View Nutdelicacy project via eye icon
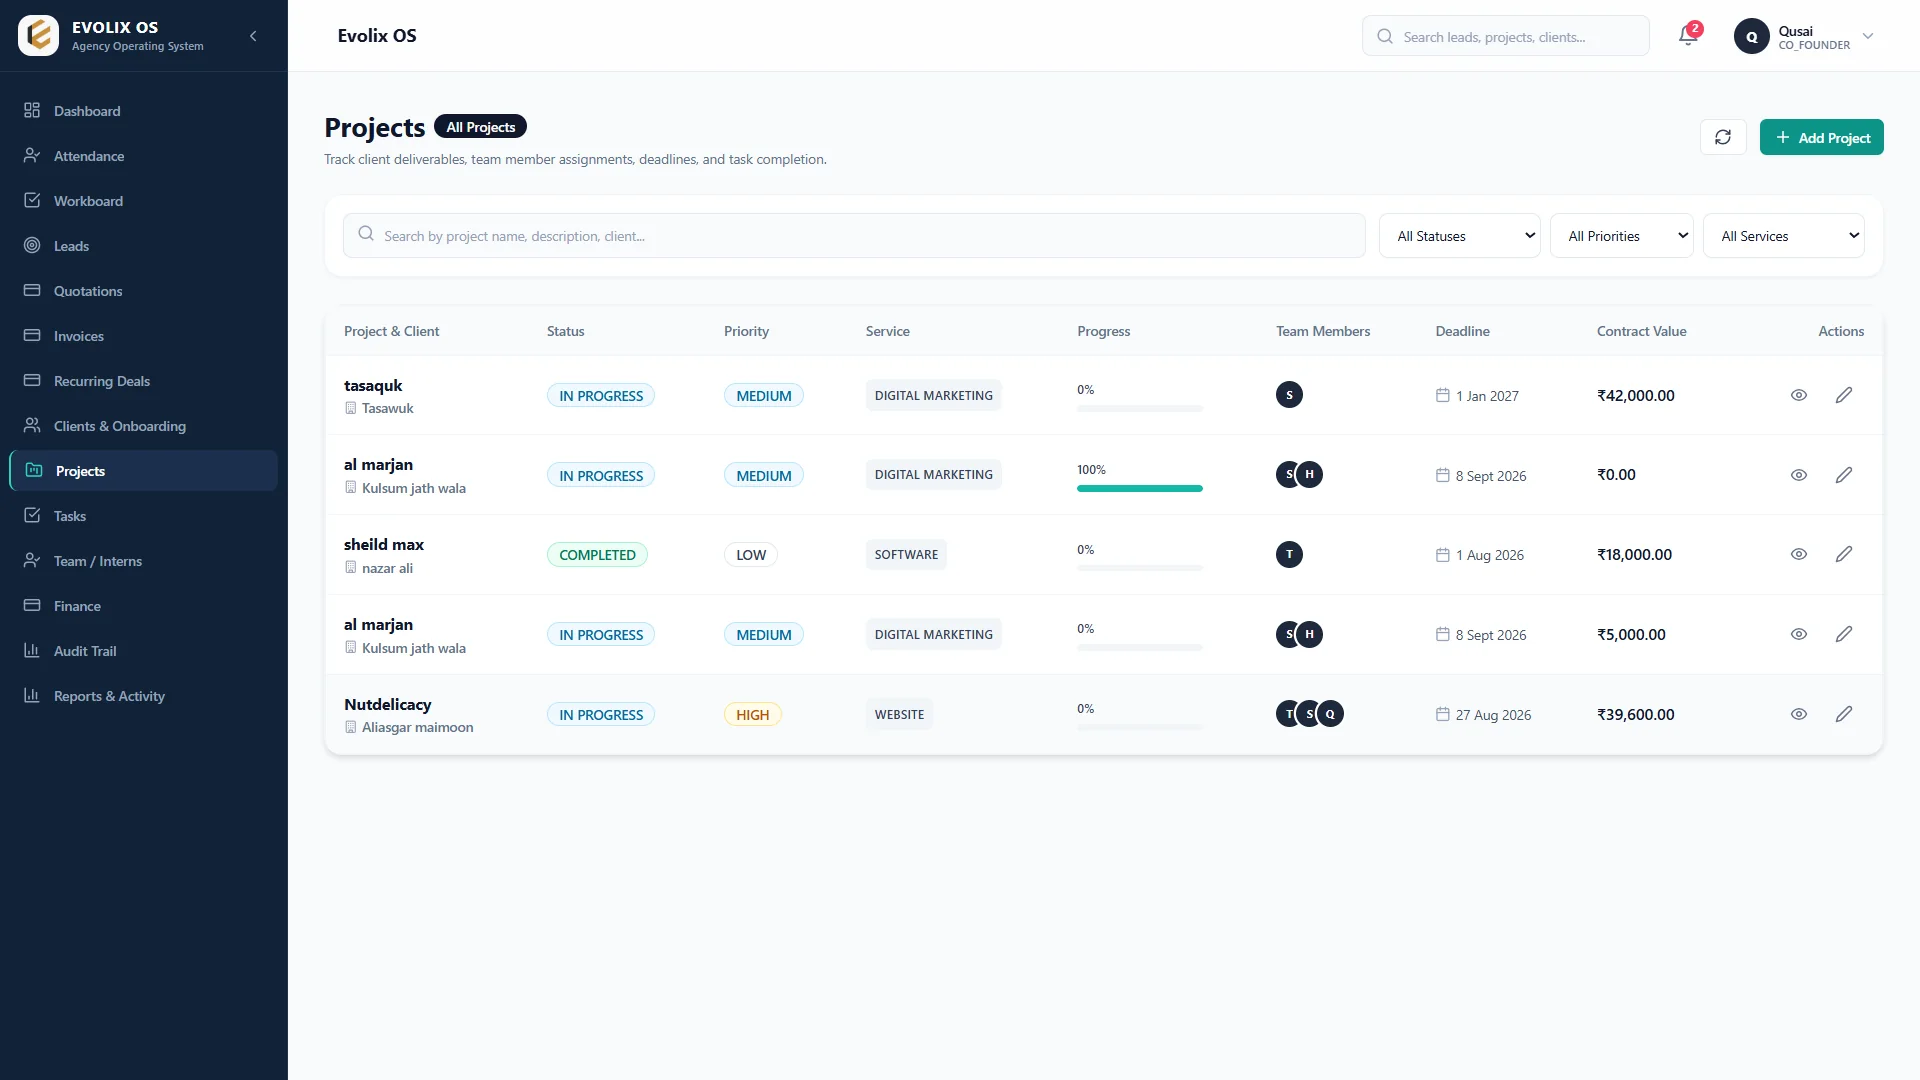The height and width of the screenshot is (1080, 1920). click(1798, 714)
